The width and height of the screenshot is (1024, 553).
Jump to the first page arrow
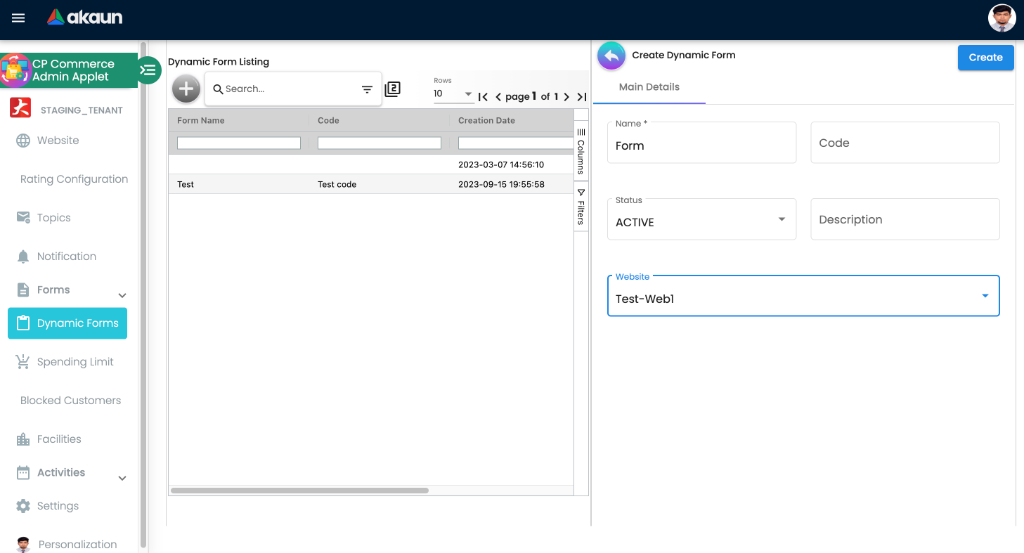click(x=483, y=97)
